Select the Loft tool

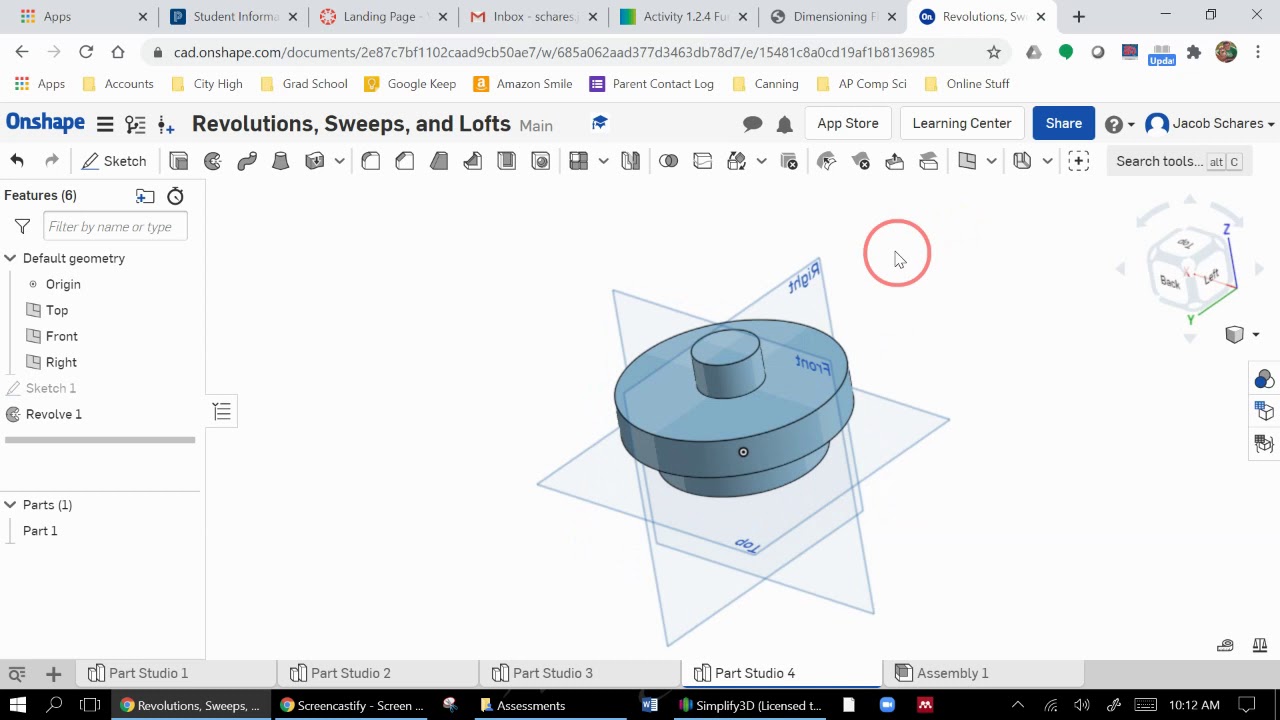click(281, 161)
